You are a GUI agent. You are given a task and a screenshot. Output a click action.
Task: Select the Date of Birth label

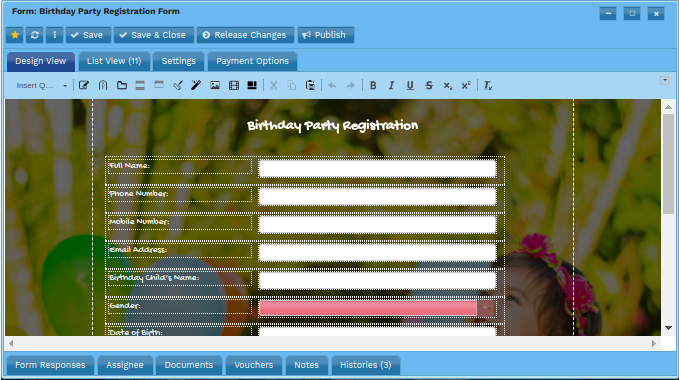[x=136, y=332]
